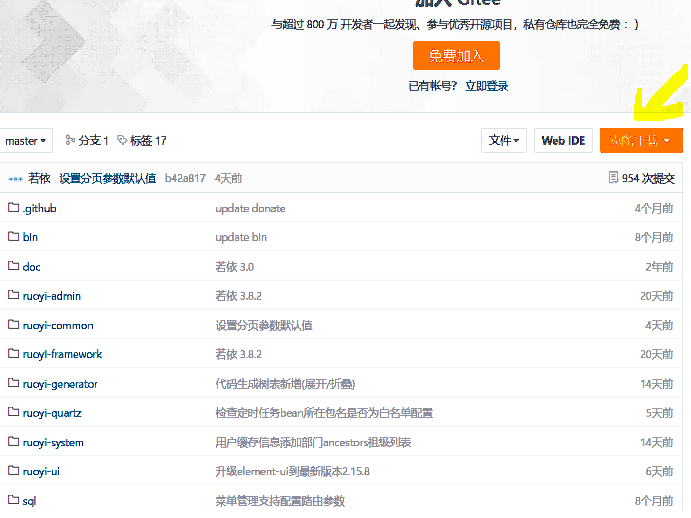Click the 2年前 timestamp for doc
691x518 pixels.
[x=659, y=267]
